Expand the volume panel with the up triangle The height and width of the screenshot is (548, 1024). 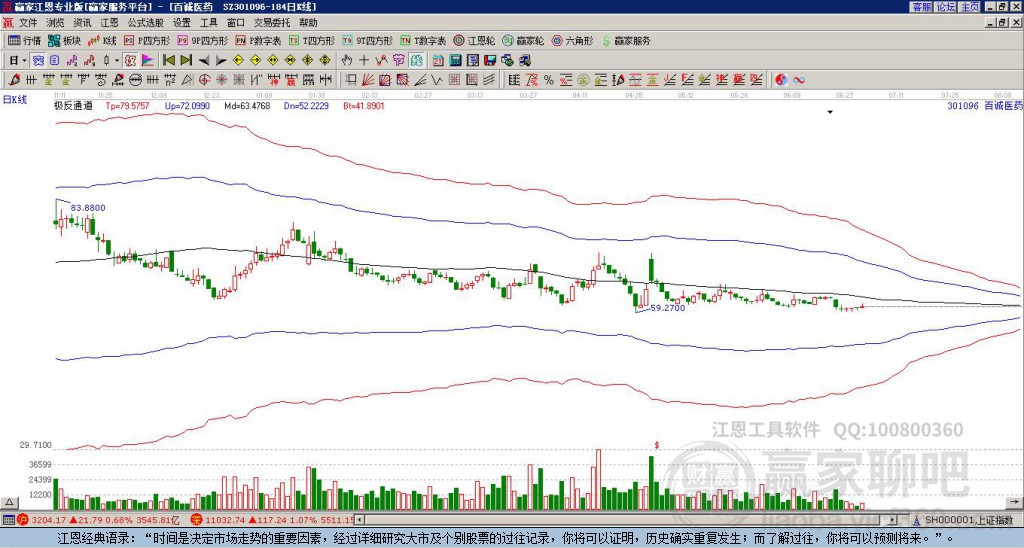pos(9,502)
